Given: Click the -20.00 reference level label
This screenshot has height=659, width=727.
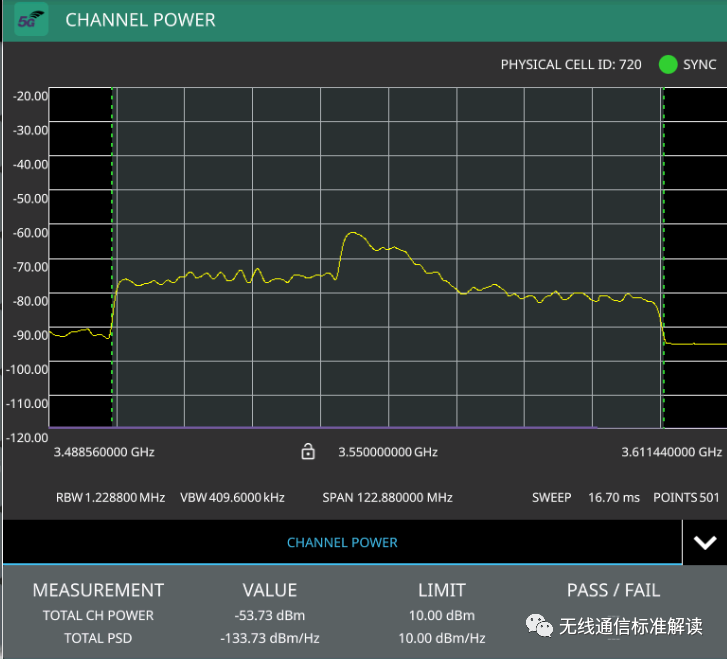Looking at the screenshot, I should click(30, 96).
